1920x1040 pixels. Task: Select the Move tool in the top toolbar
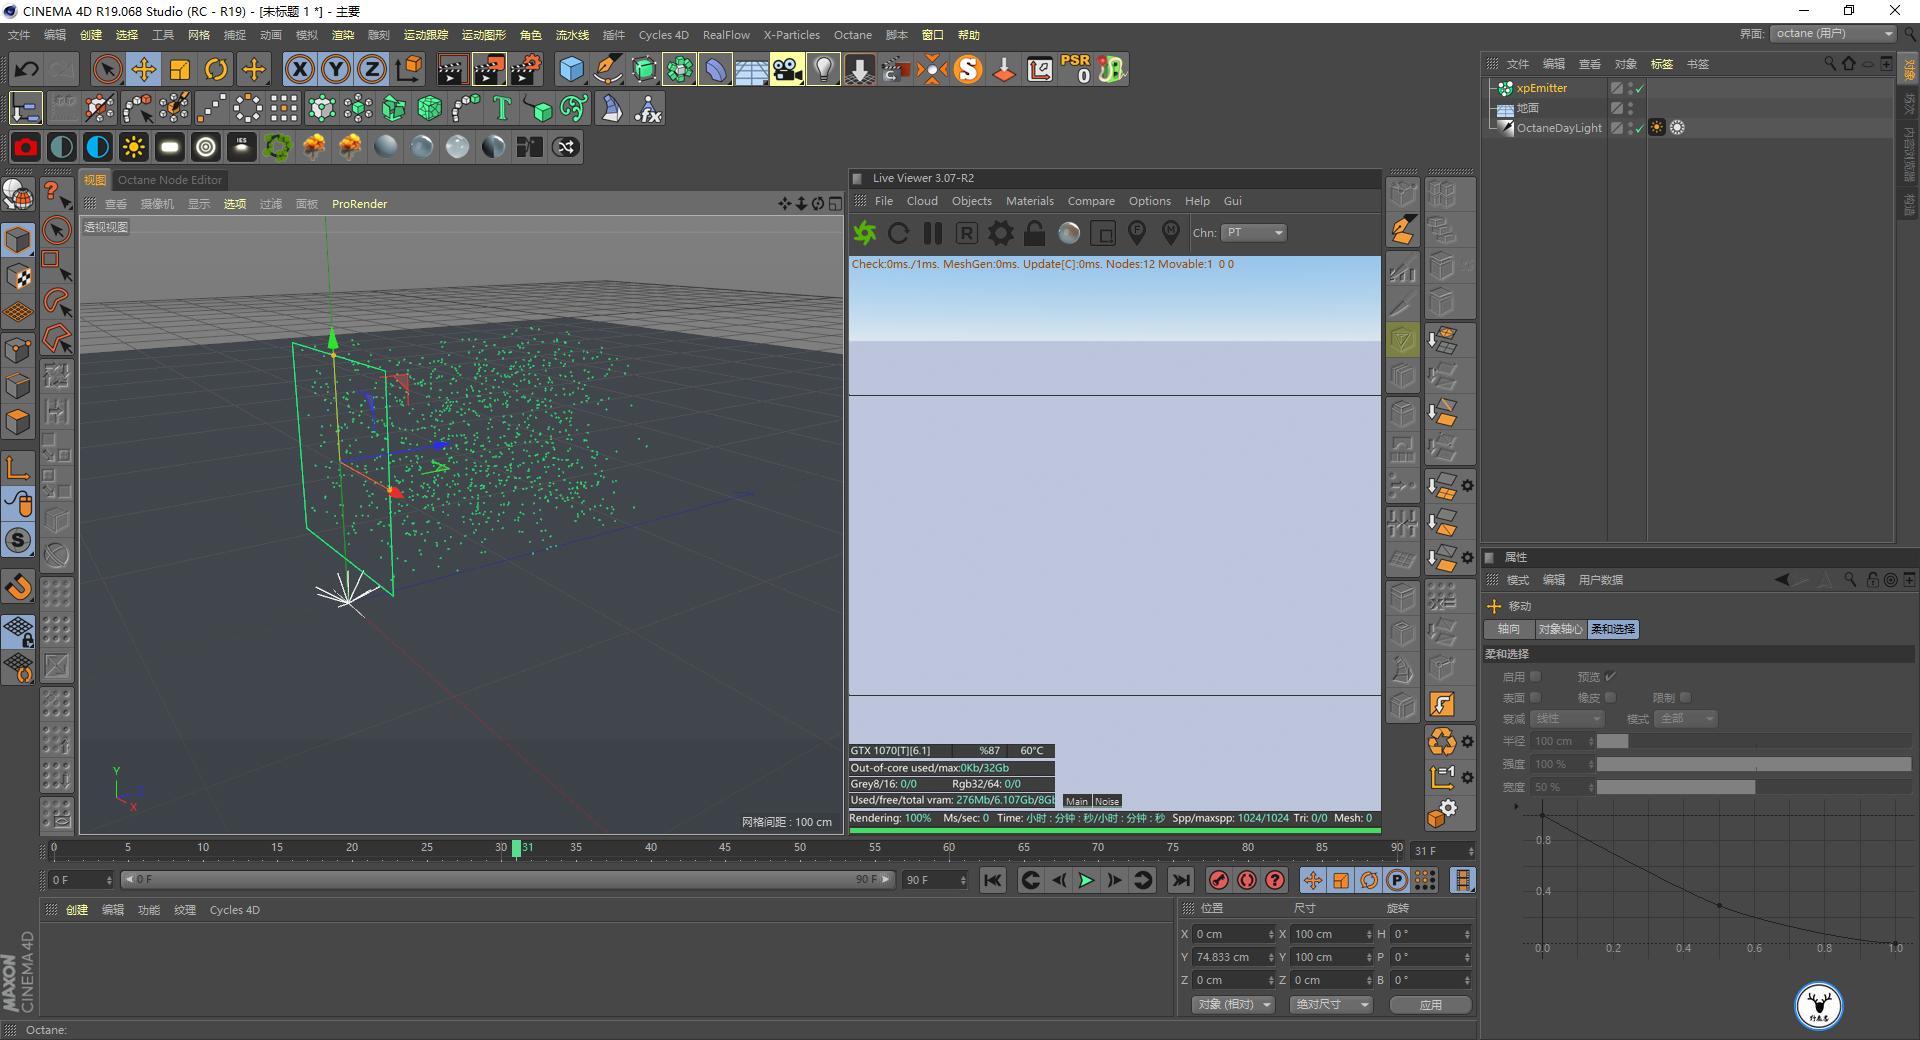[x=143, y=69]
